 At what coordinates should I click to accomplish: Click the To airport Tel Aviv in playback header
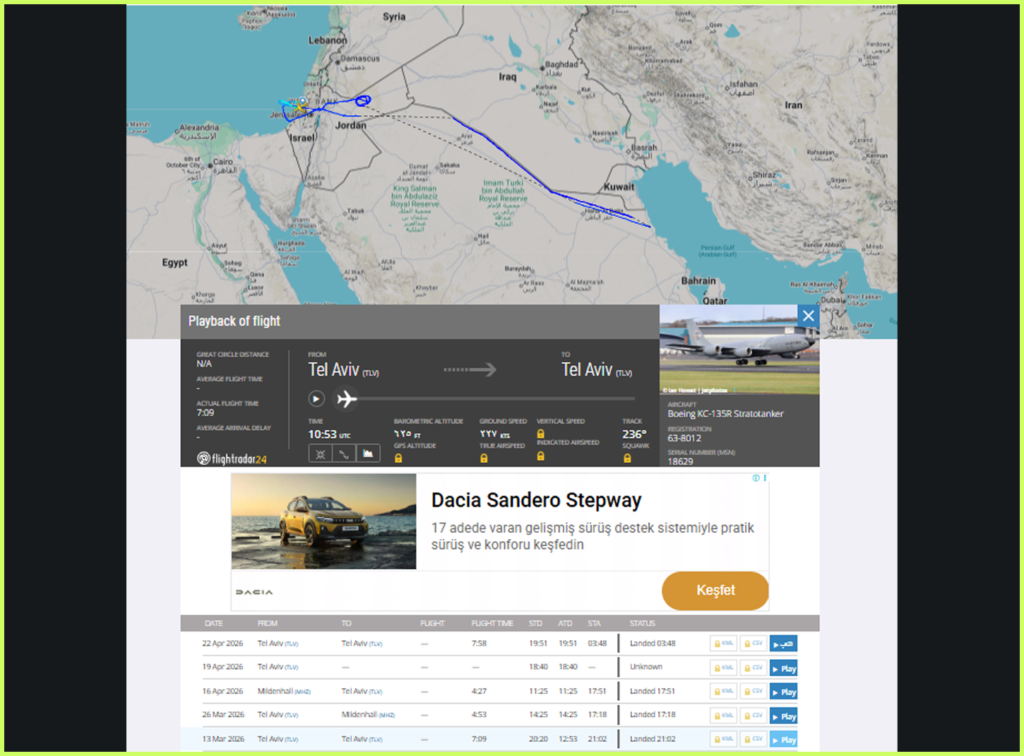(x=596, y=370)
